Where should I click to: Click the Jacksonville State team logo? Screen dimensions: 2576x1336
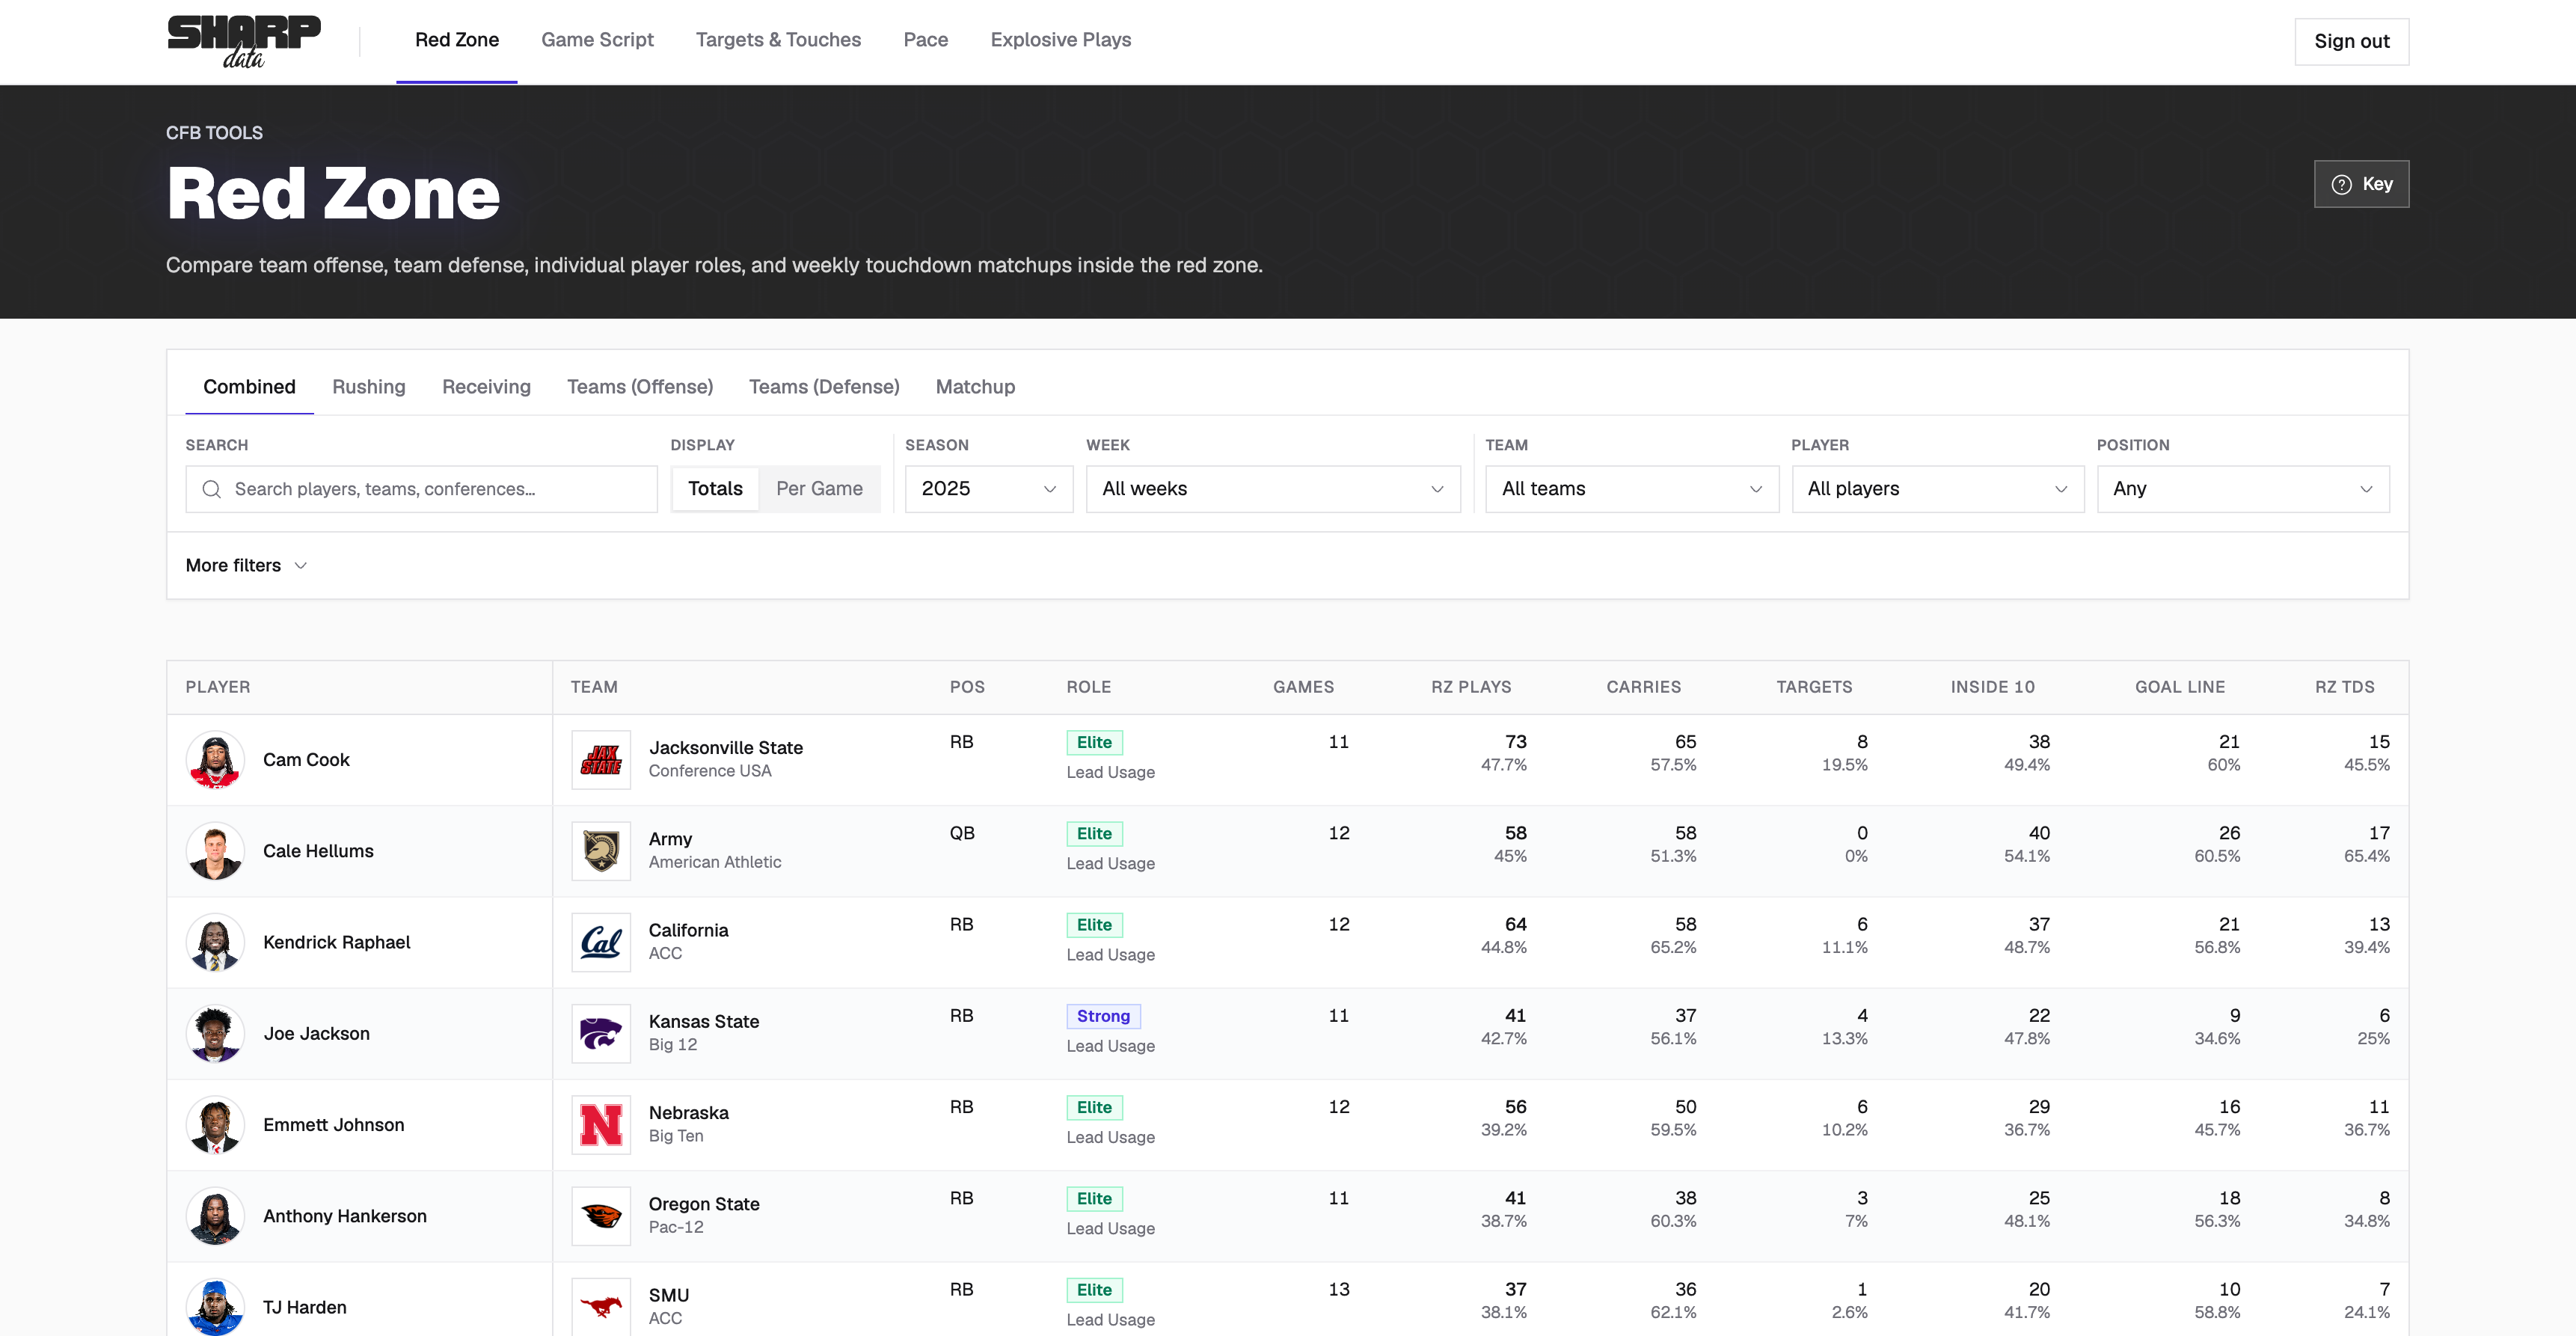click(x=601, y=760)
